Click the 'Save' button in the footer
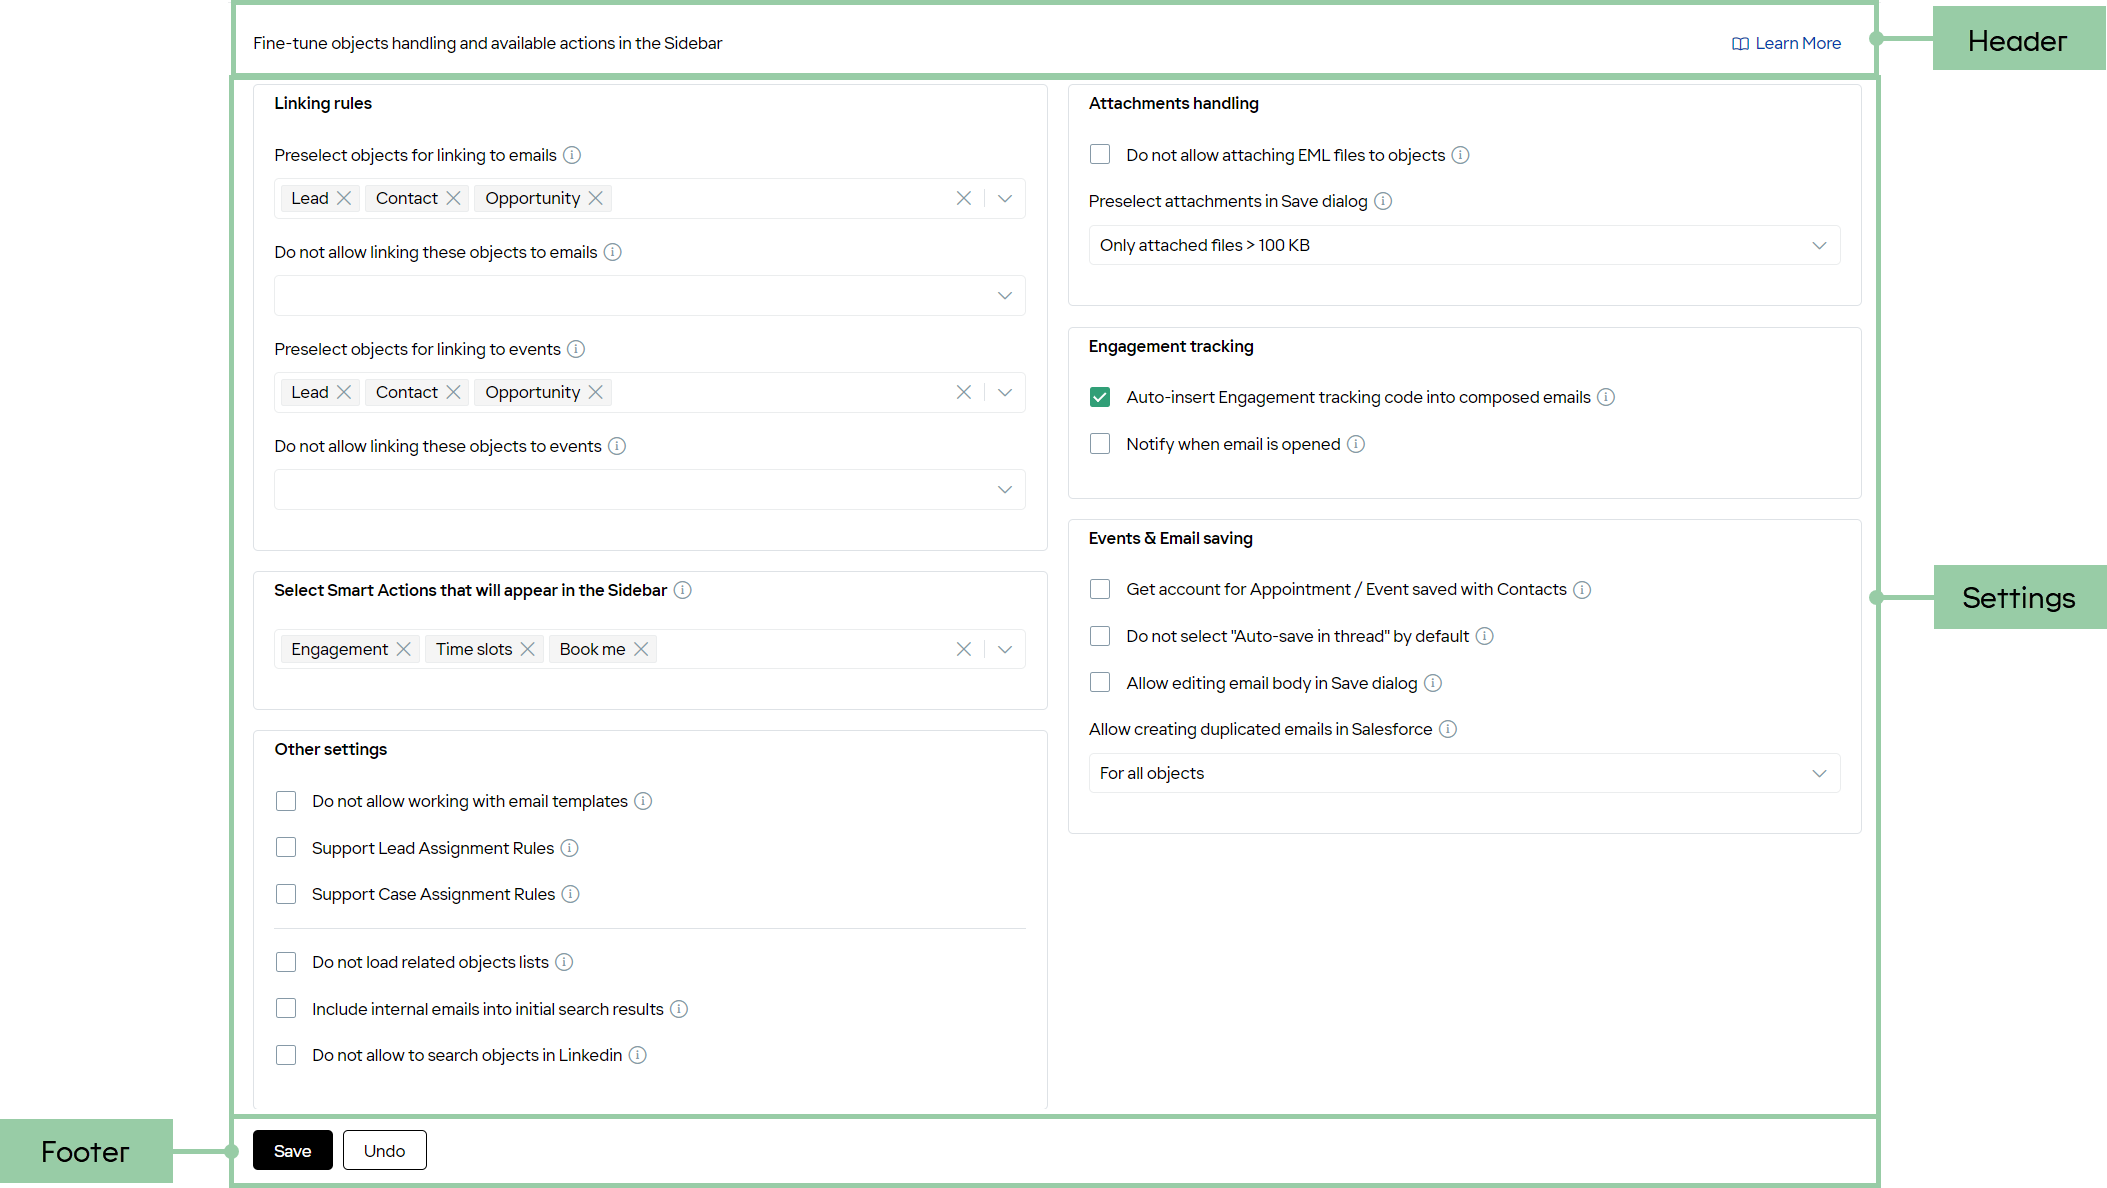The width and height of the screenshot is (2107, 1188). click(292, 1150)
